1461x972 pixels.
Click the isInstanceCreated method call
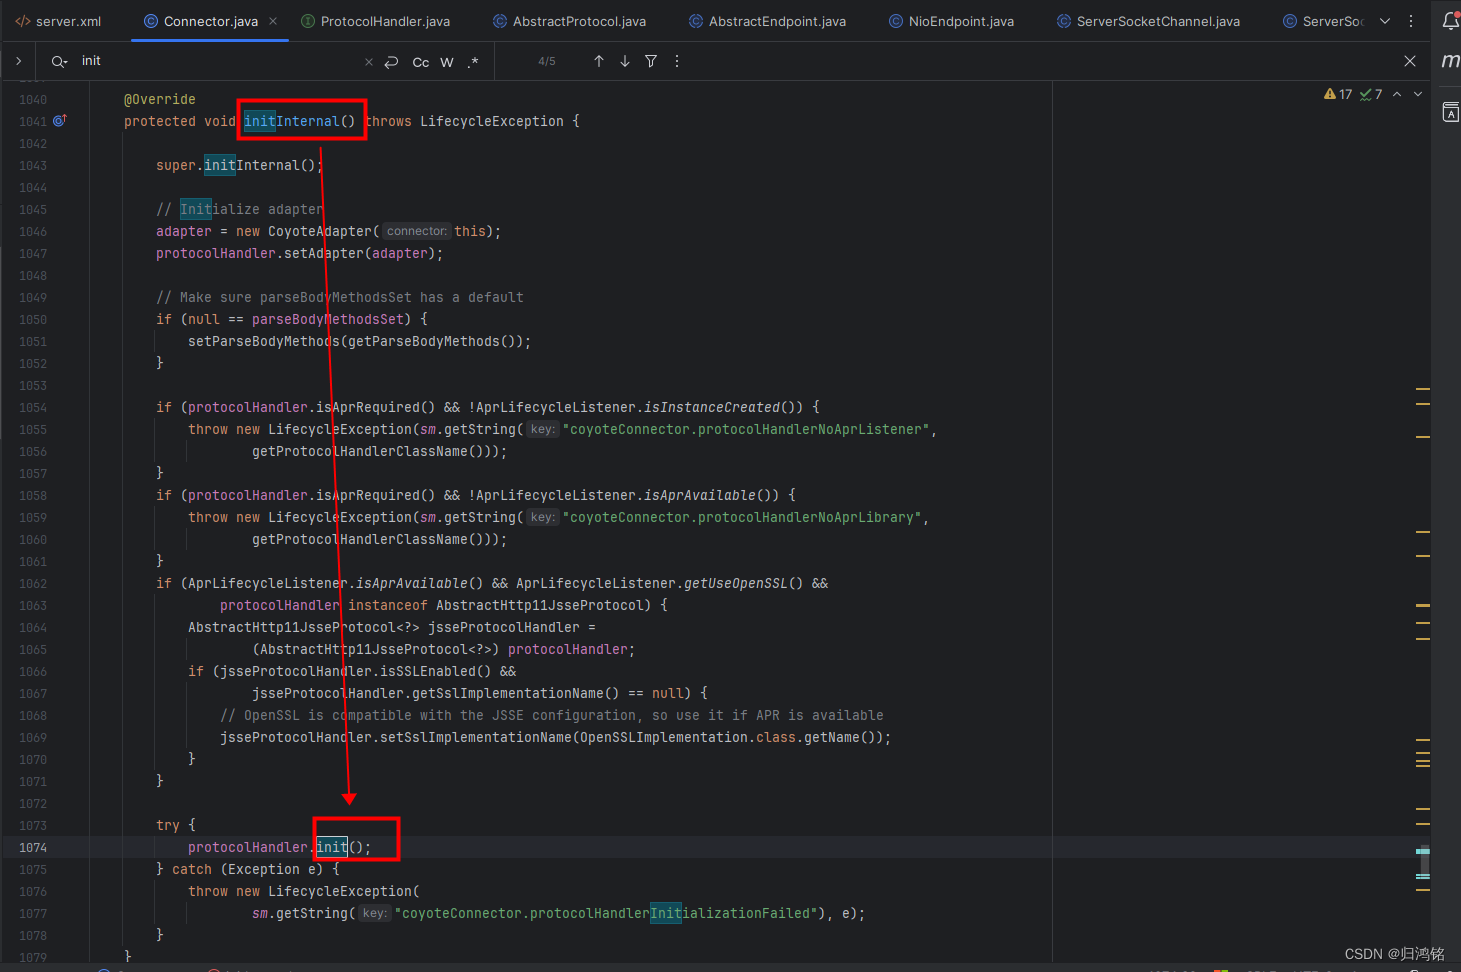(712, 407)
